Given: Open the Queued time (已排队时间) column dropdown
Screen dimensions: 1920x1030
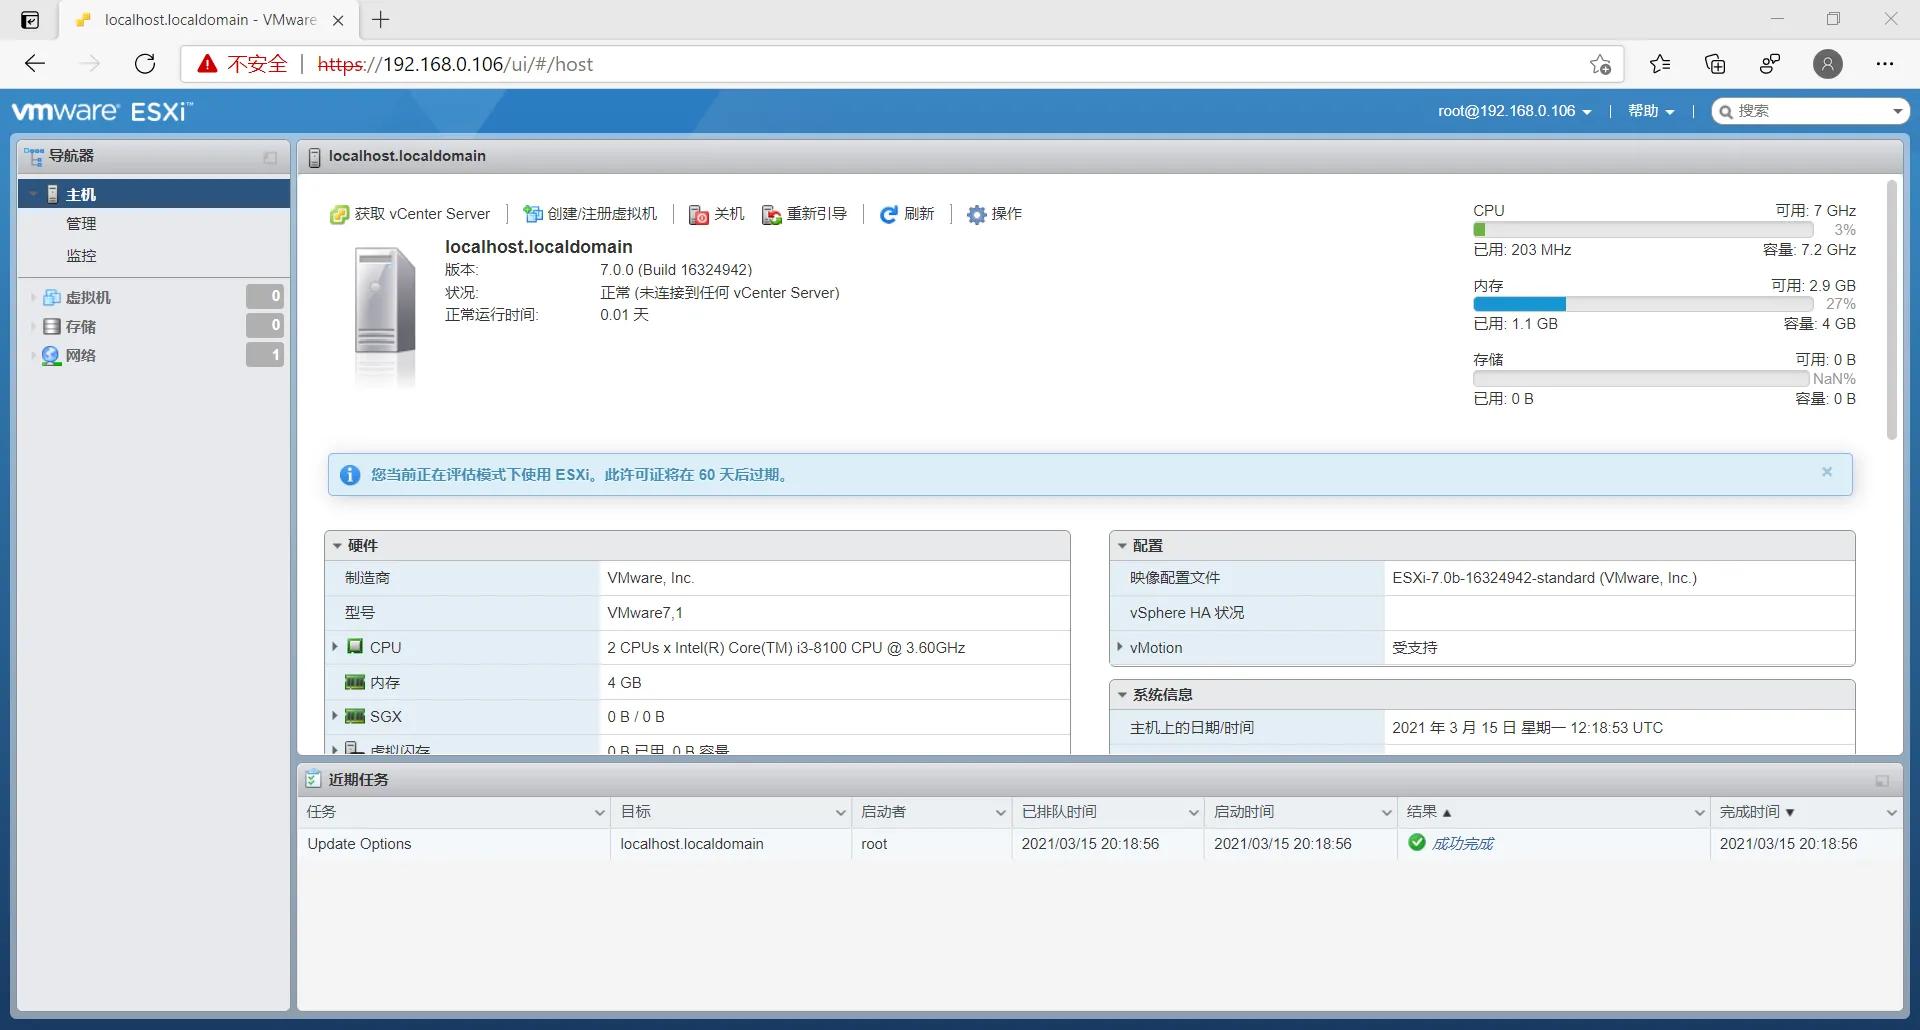Looking at the screenshot, I should (1193, 813).
